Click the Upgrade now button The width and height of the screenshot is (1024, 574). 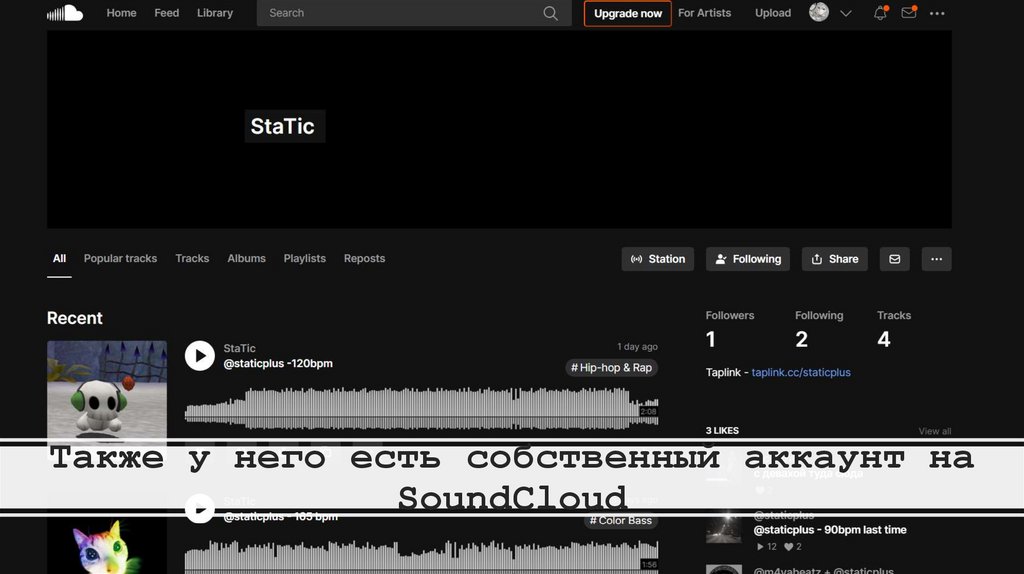pos(628,13)
